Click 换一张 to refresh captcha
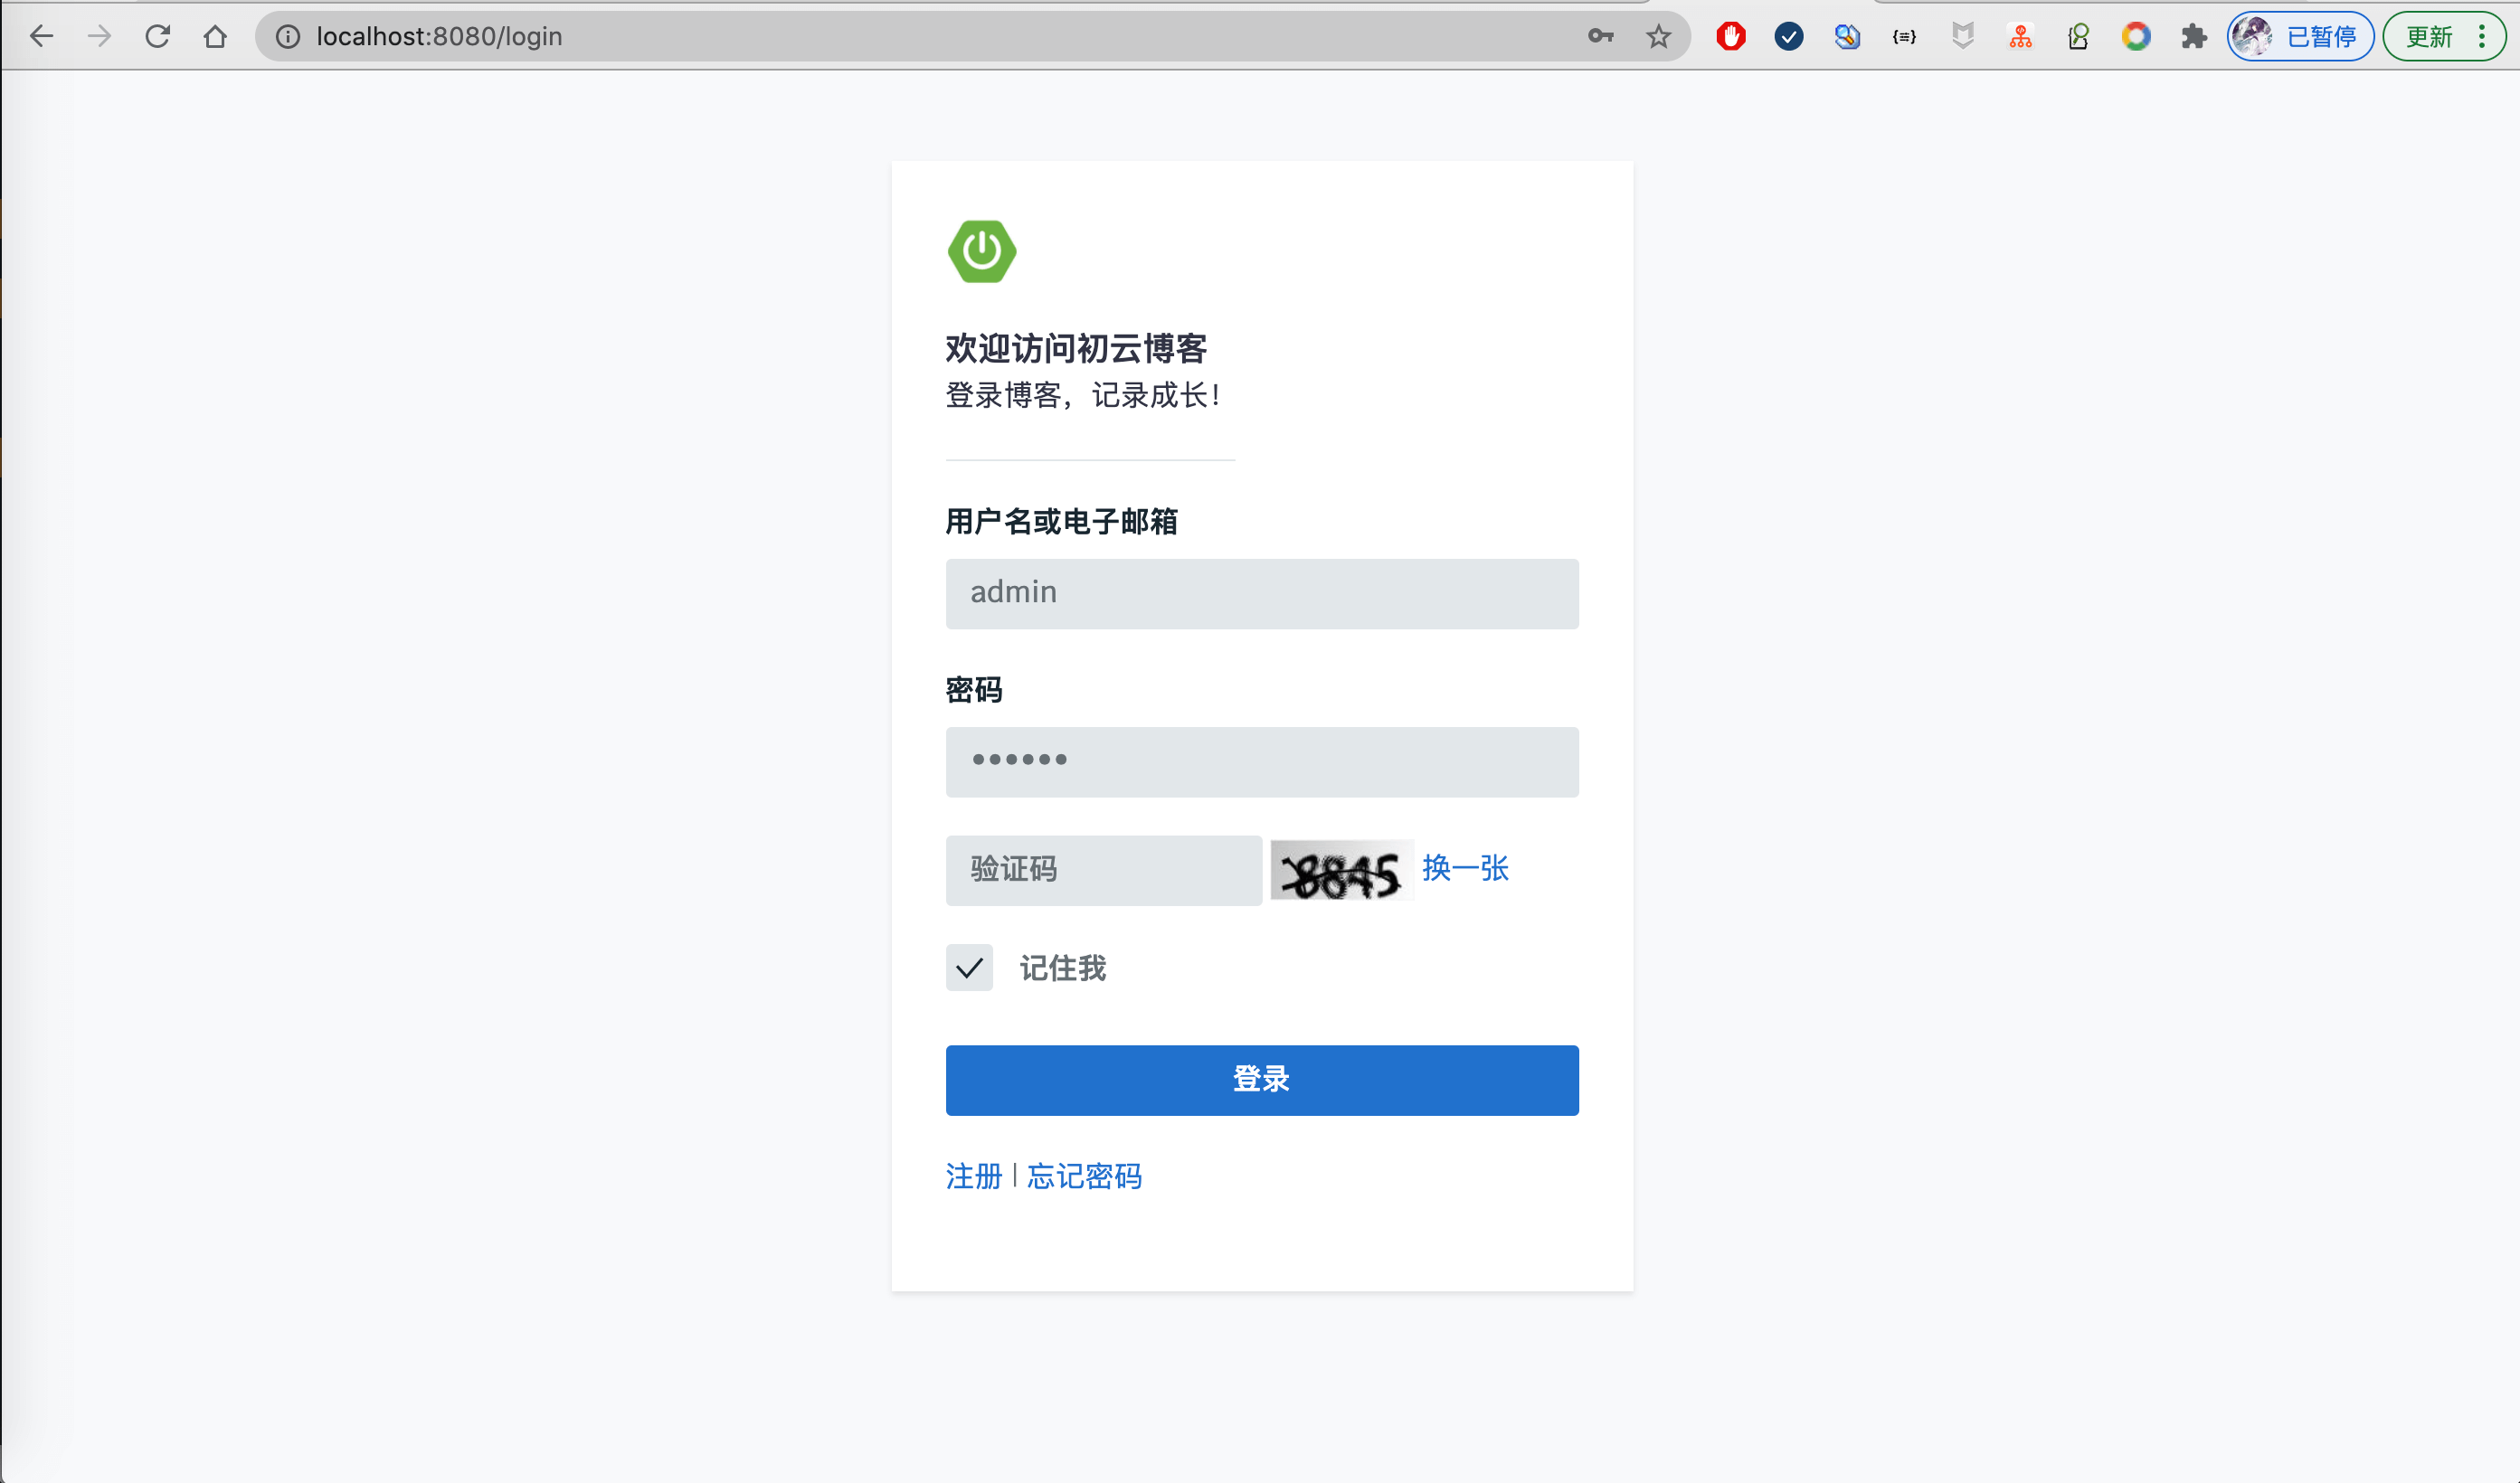This screenshot has height=1483, width=2520. pos(1465,868)
